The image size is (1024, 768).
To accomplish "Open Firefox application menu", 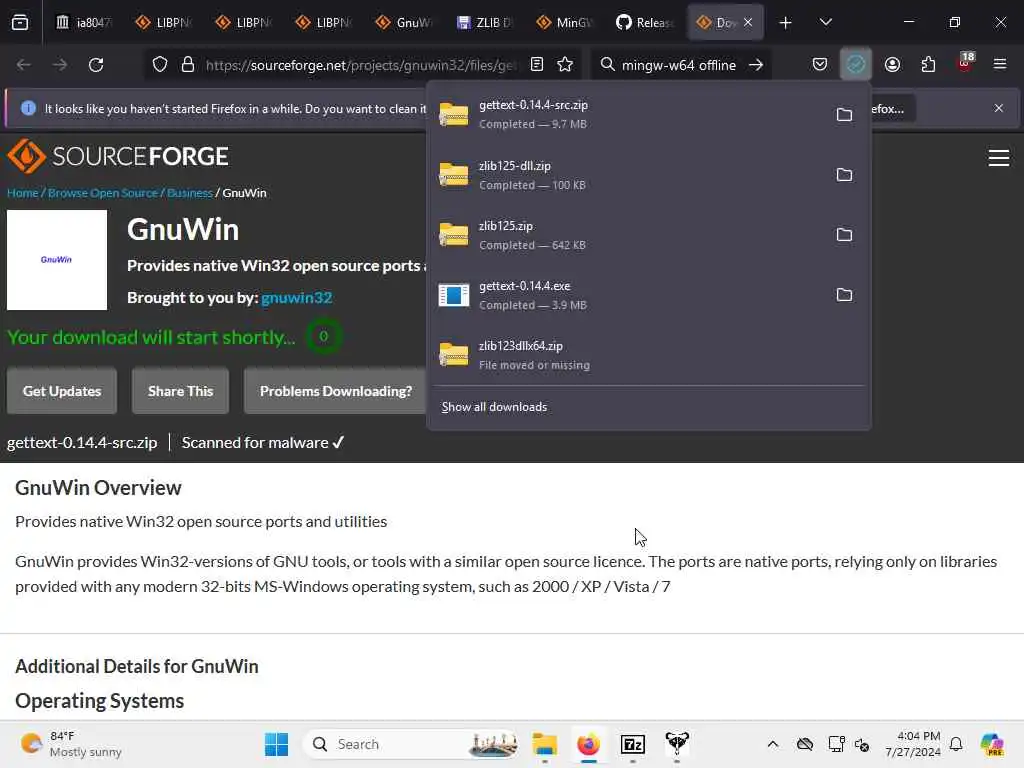I will [1000, 65].
